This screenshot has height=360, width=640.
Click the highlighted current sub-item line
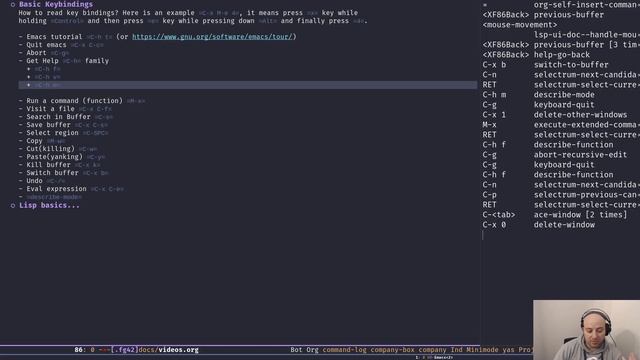tap(247, 85)
